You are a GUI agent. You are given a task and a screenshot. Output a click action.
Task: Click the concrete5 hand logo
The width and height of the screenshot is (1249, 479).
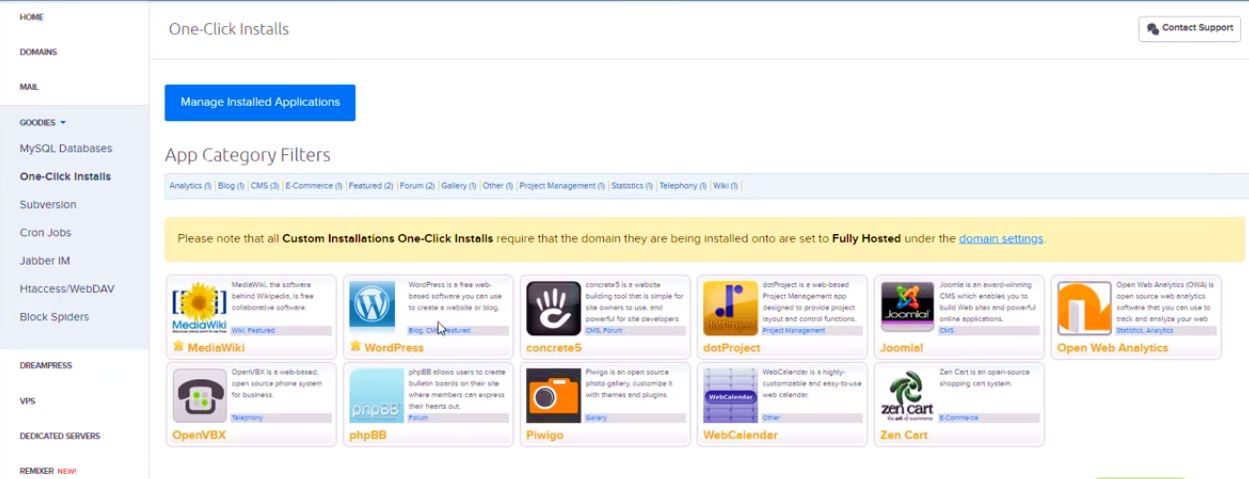[x=553, y=308]
